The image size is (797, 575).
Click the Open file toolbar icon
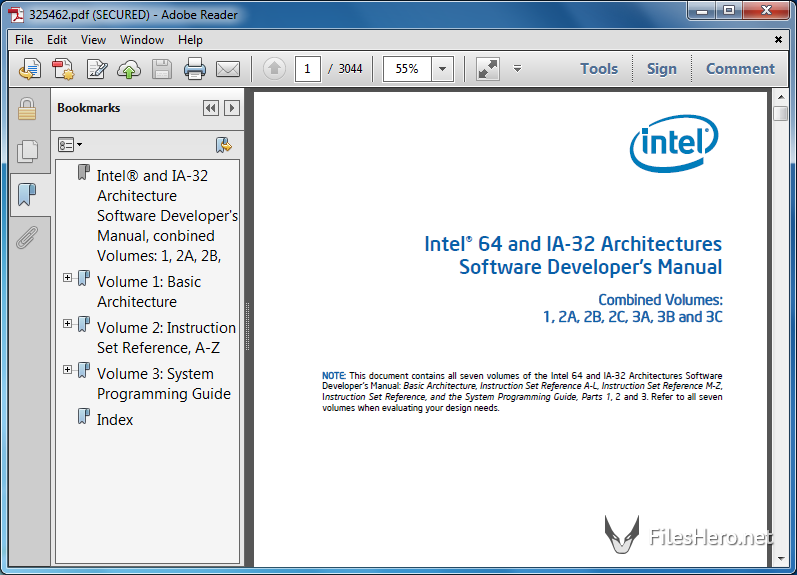31,69
